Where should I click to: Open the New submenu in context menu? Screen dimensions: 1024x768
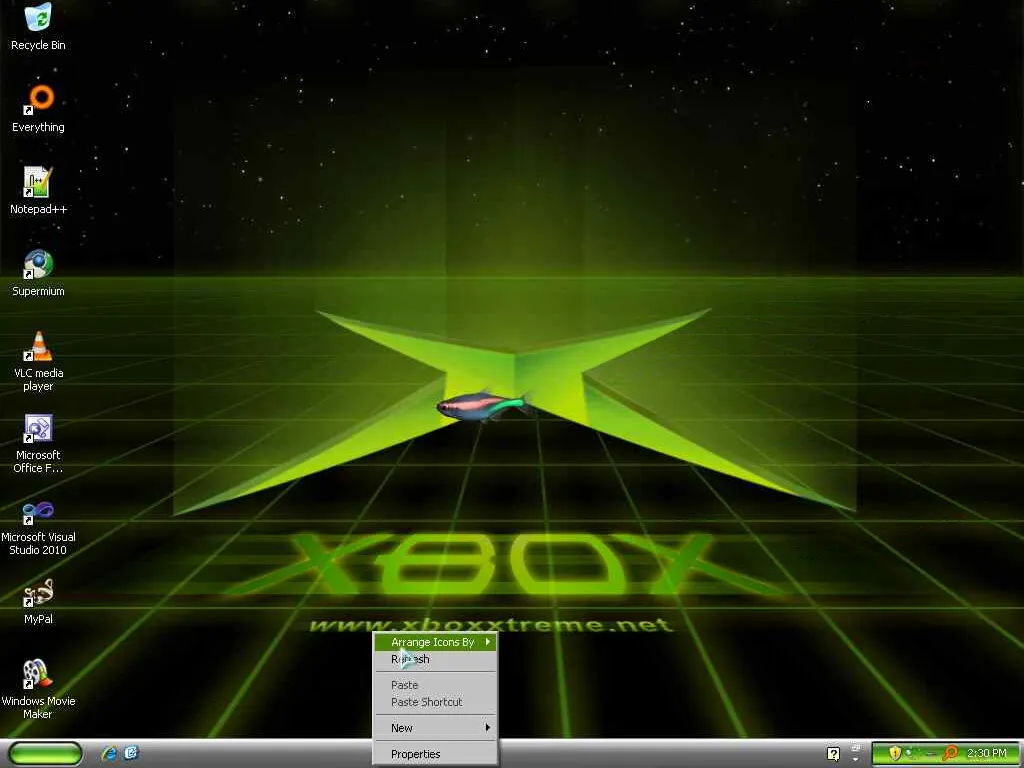coord(436,728)
